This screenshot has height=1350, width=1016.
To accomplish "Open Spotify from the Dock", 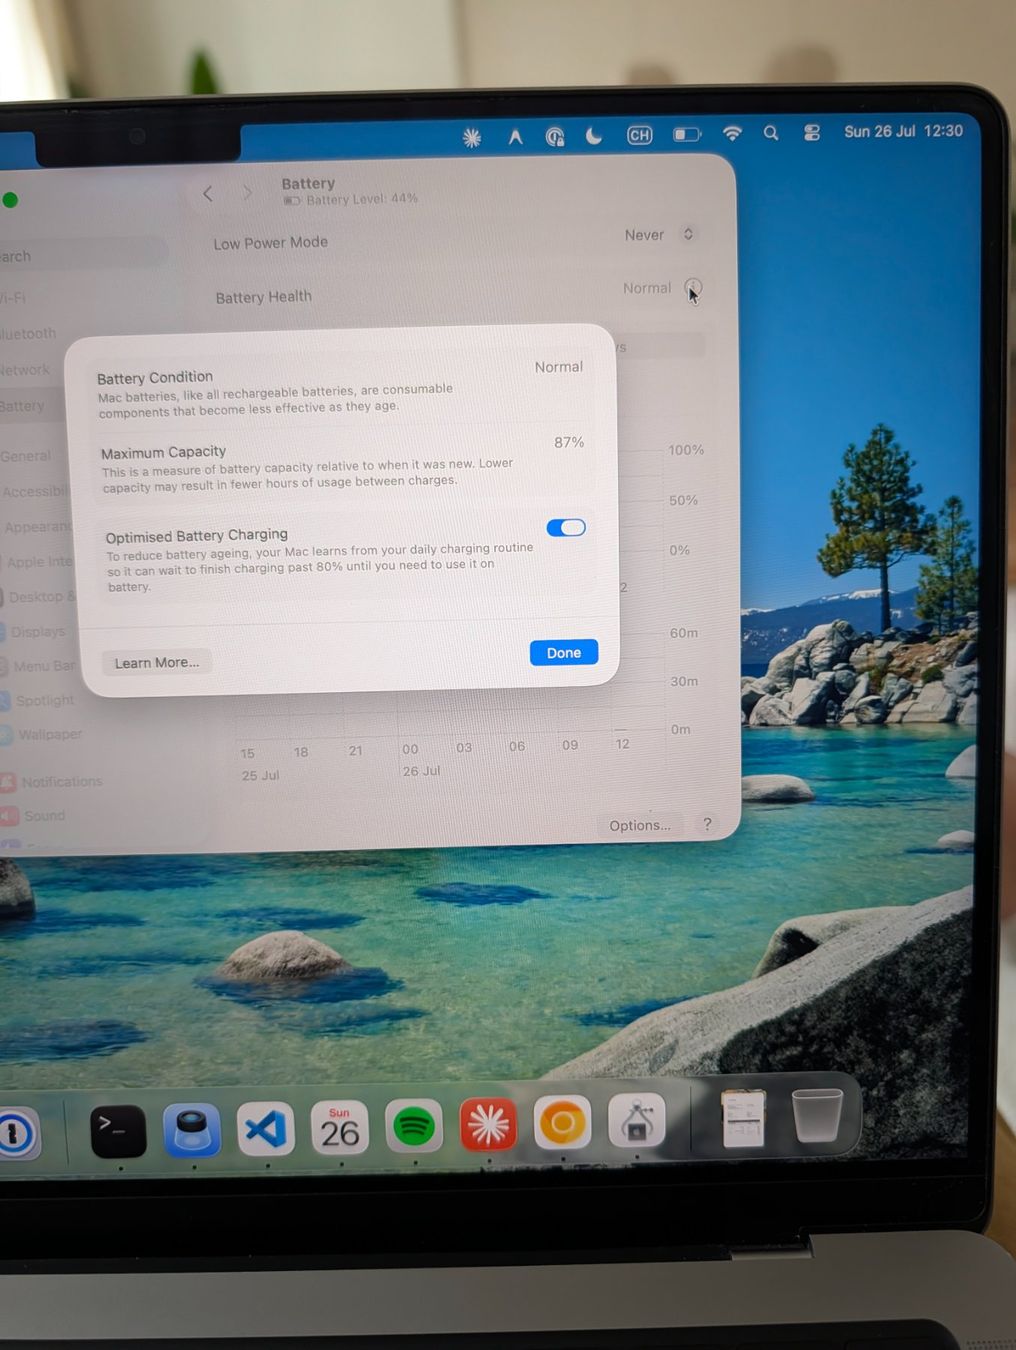I will coord(414,1127).
